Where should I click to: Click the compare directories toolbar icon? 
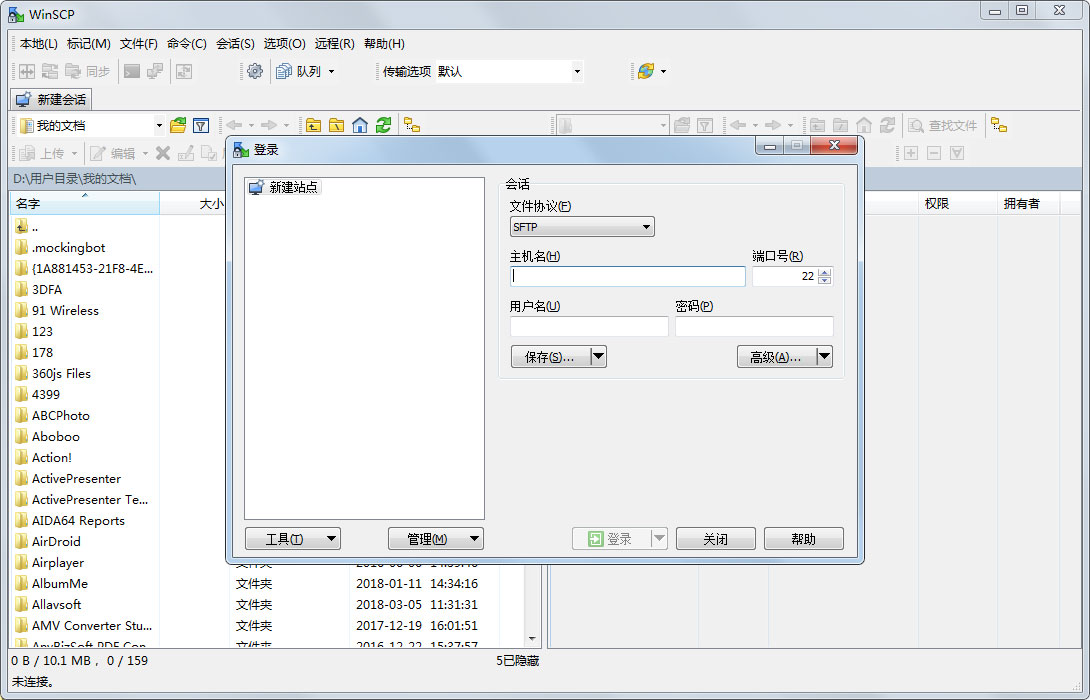[x=26, y=71]
